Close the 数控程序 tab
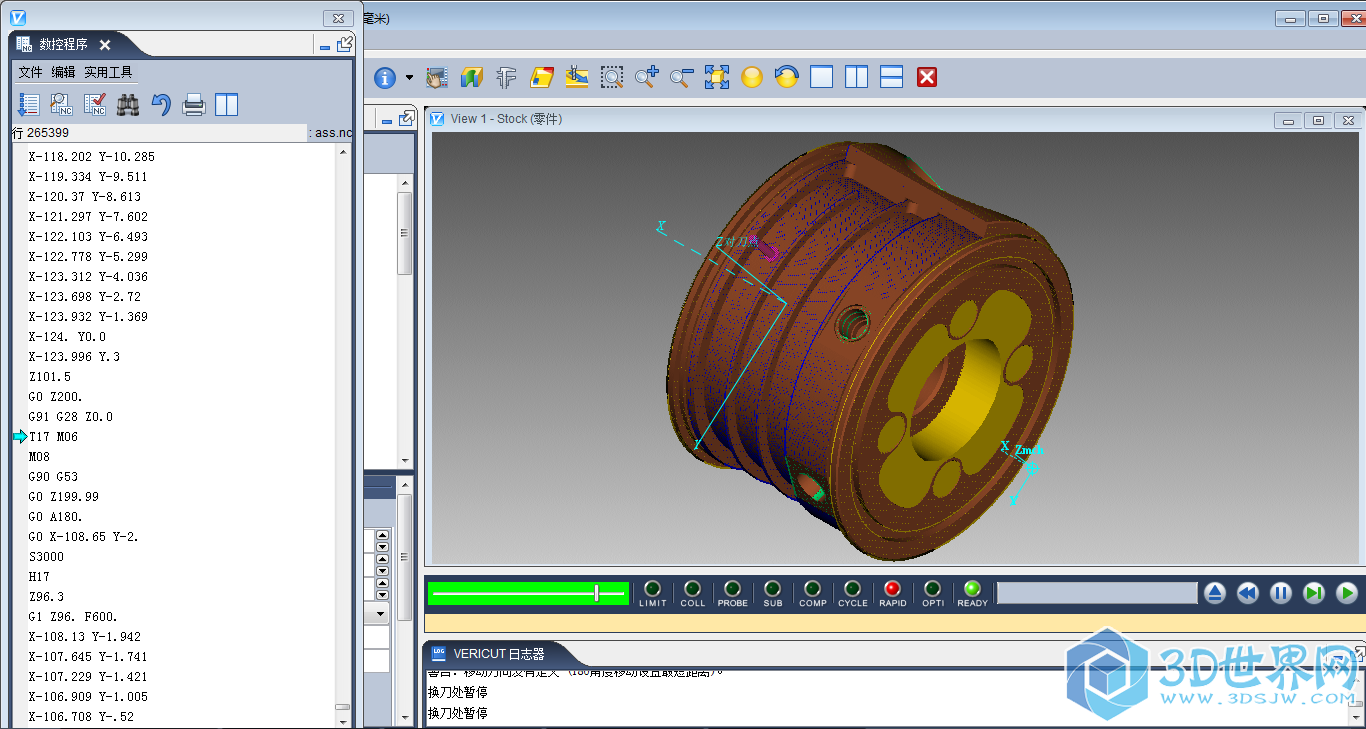The width and height of the screenshot is (1366, 729). [x=105, y=45]
